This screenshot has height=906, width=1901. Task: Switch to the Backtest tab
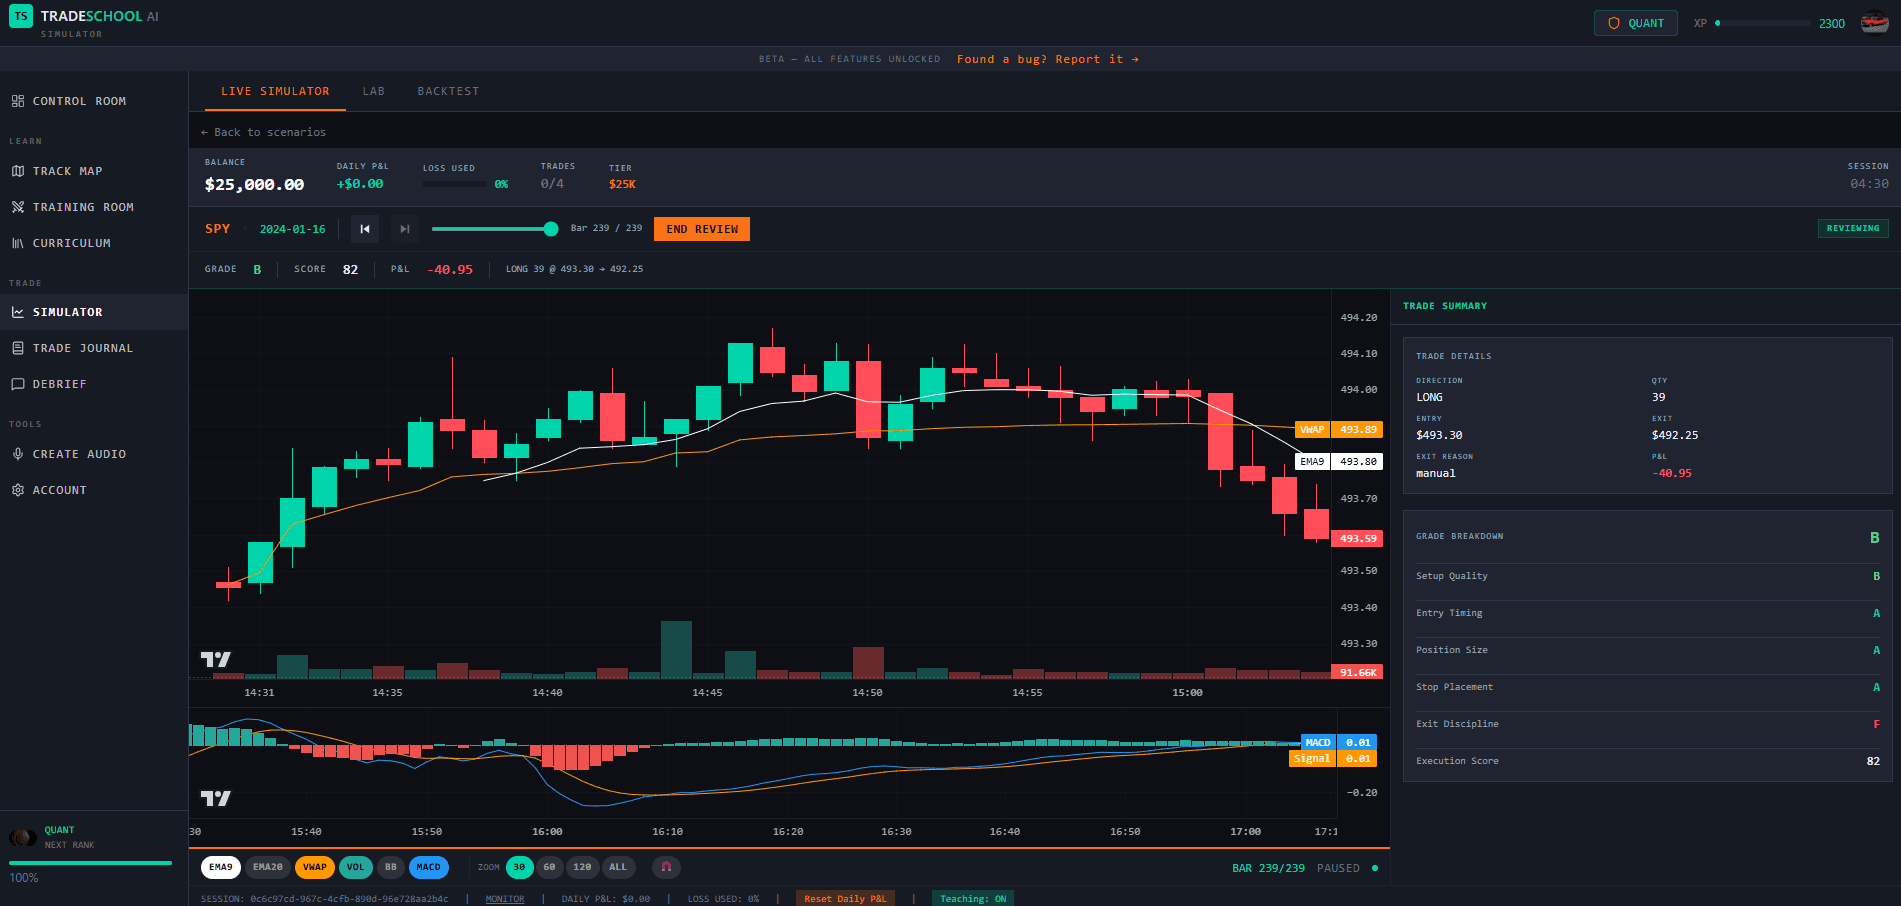pyautogui.click(x=448, y=91)
